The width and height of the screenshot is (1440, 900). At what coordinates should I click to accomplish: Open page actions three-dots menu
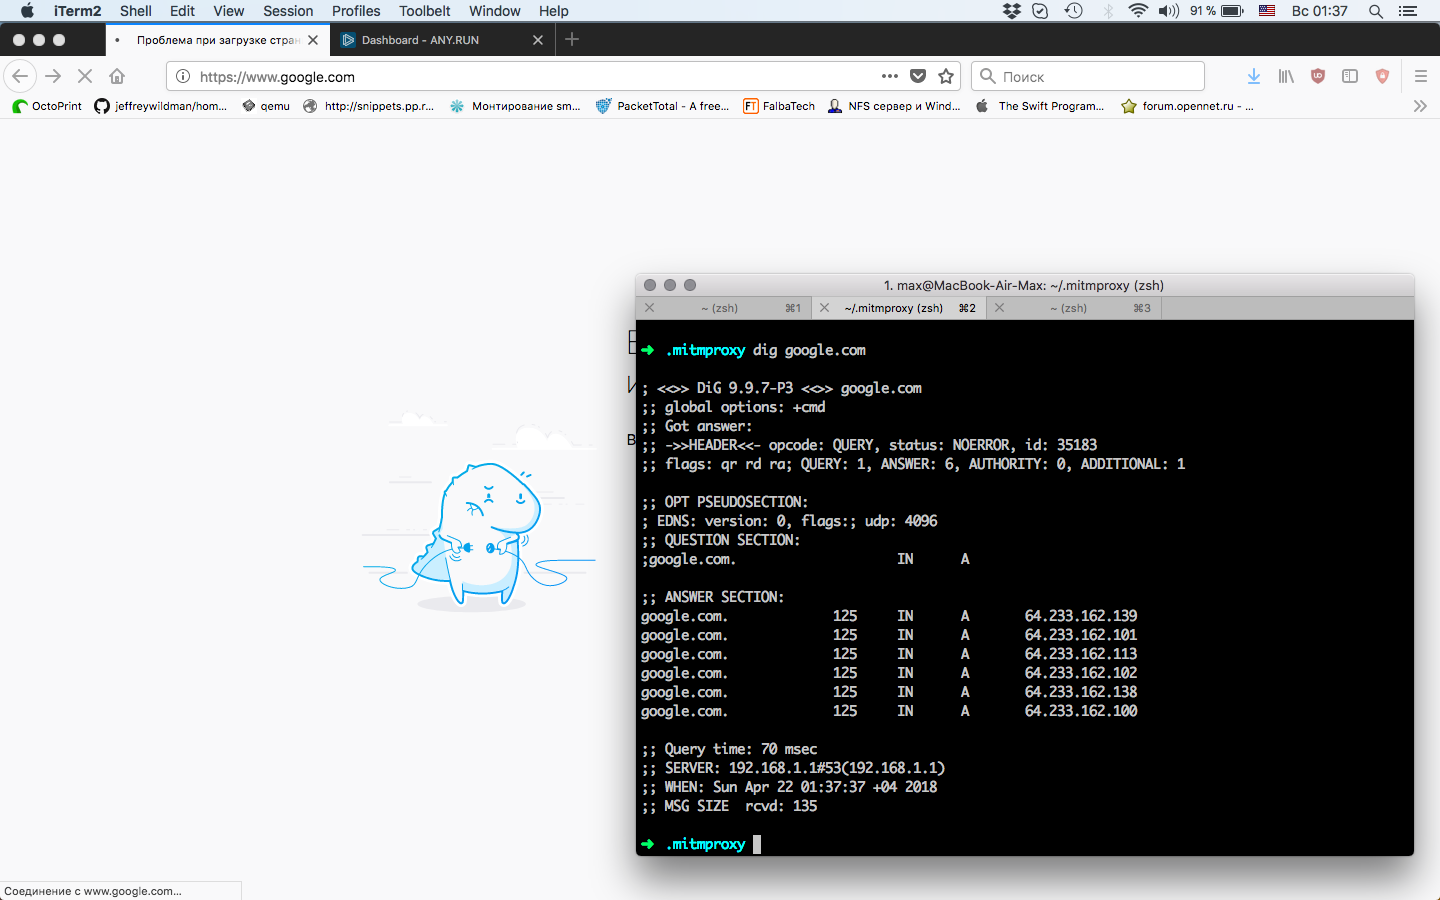coord(890,76)
